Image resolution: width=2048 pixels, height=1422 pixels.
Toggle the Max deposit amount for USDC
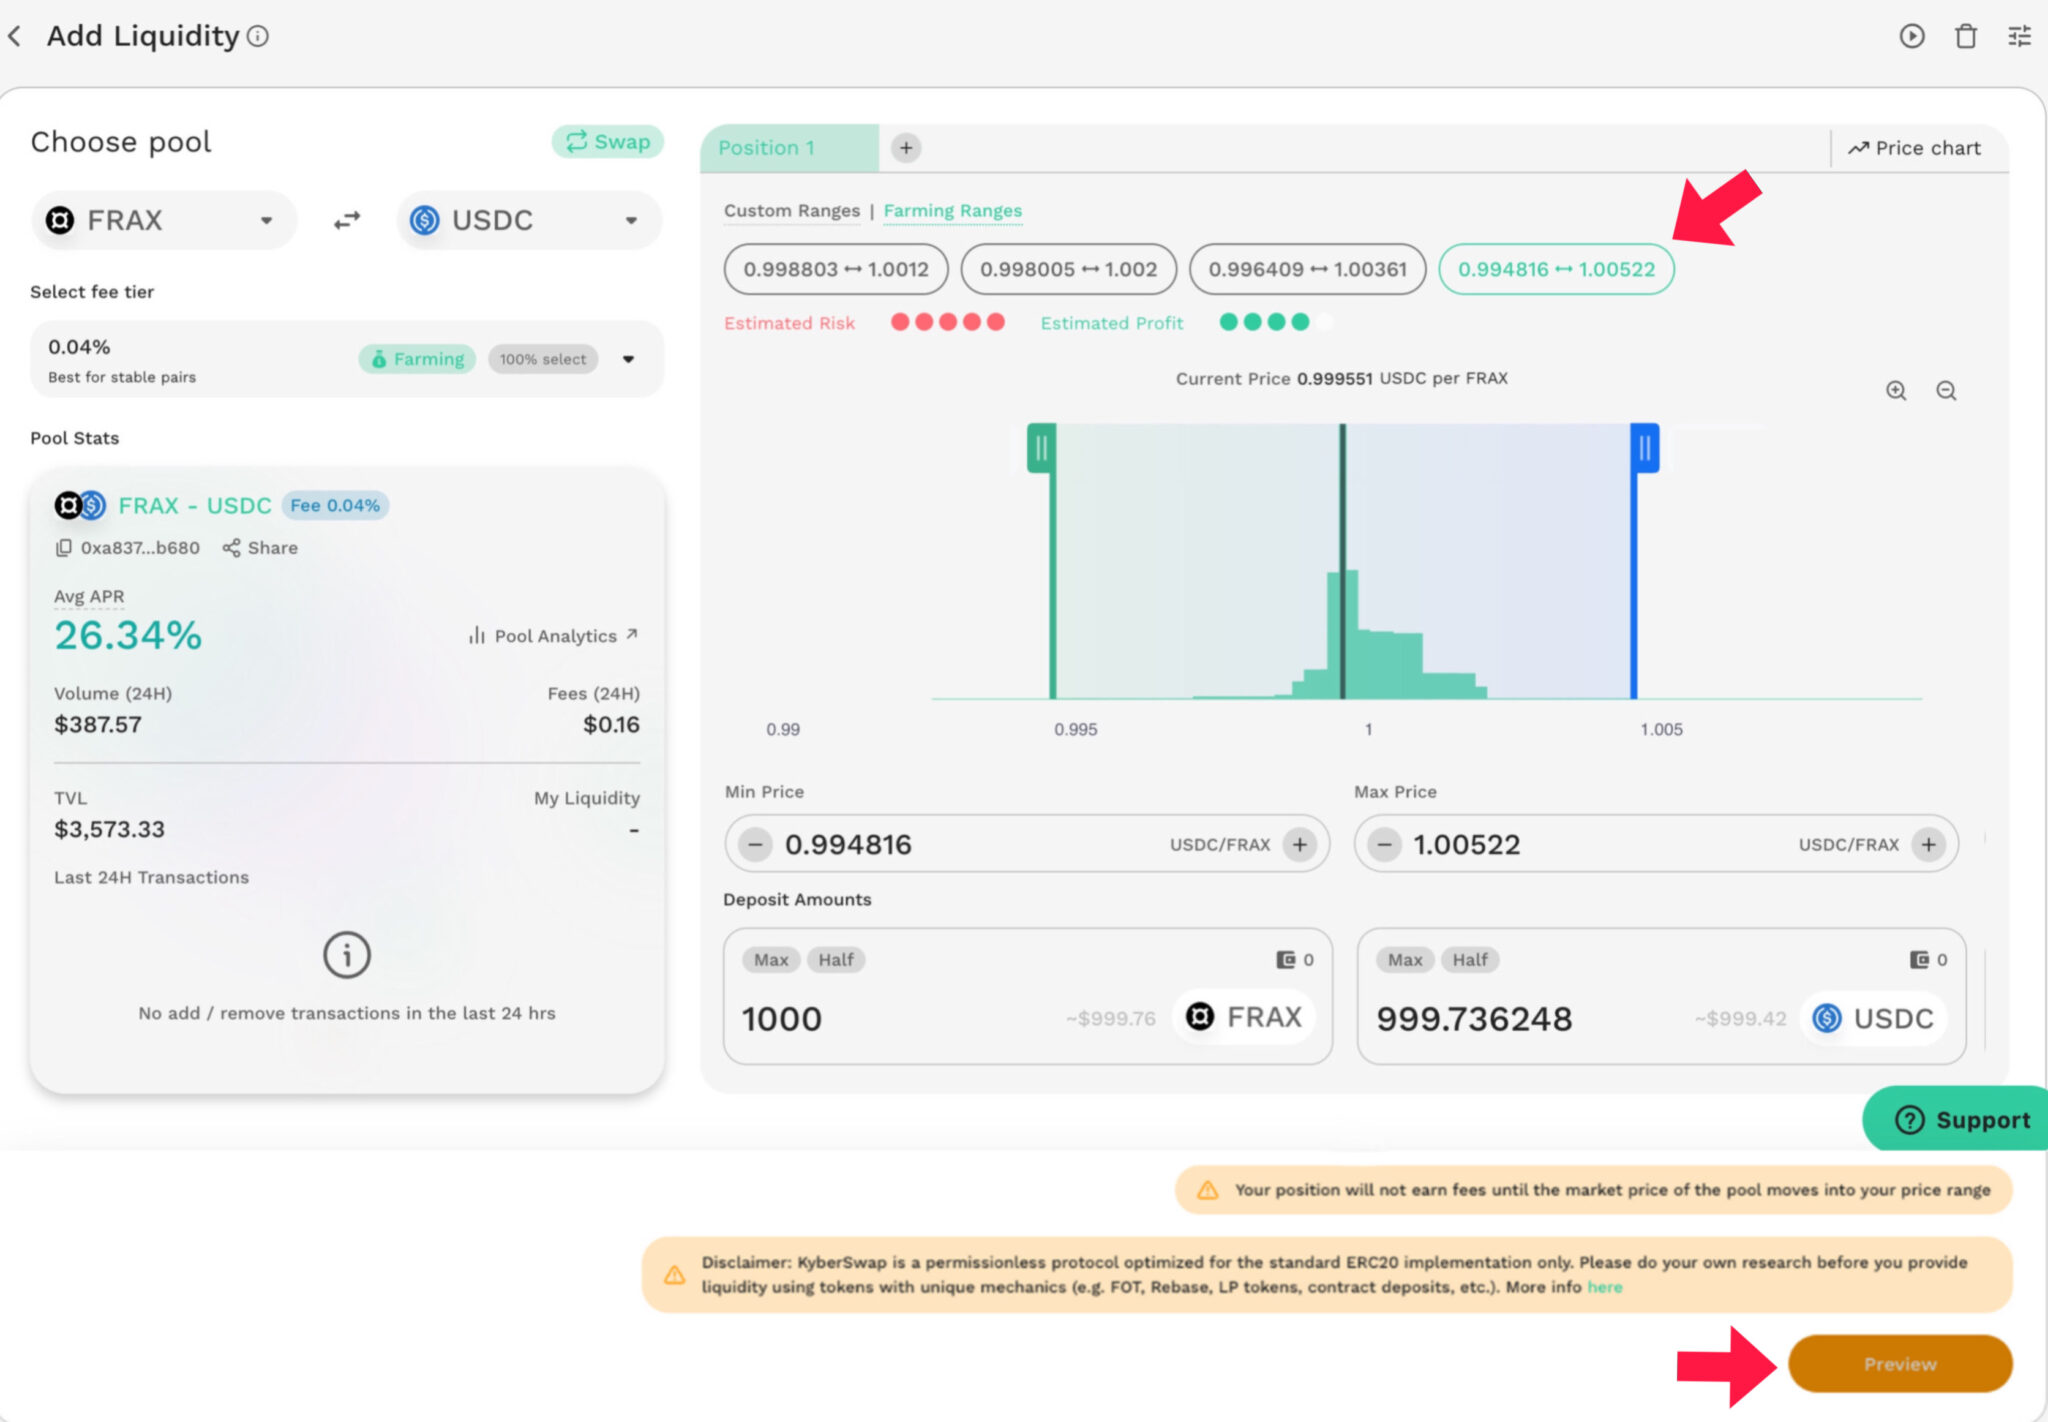[x=1404, y=960]
